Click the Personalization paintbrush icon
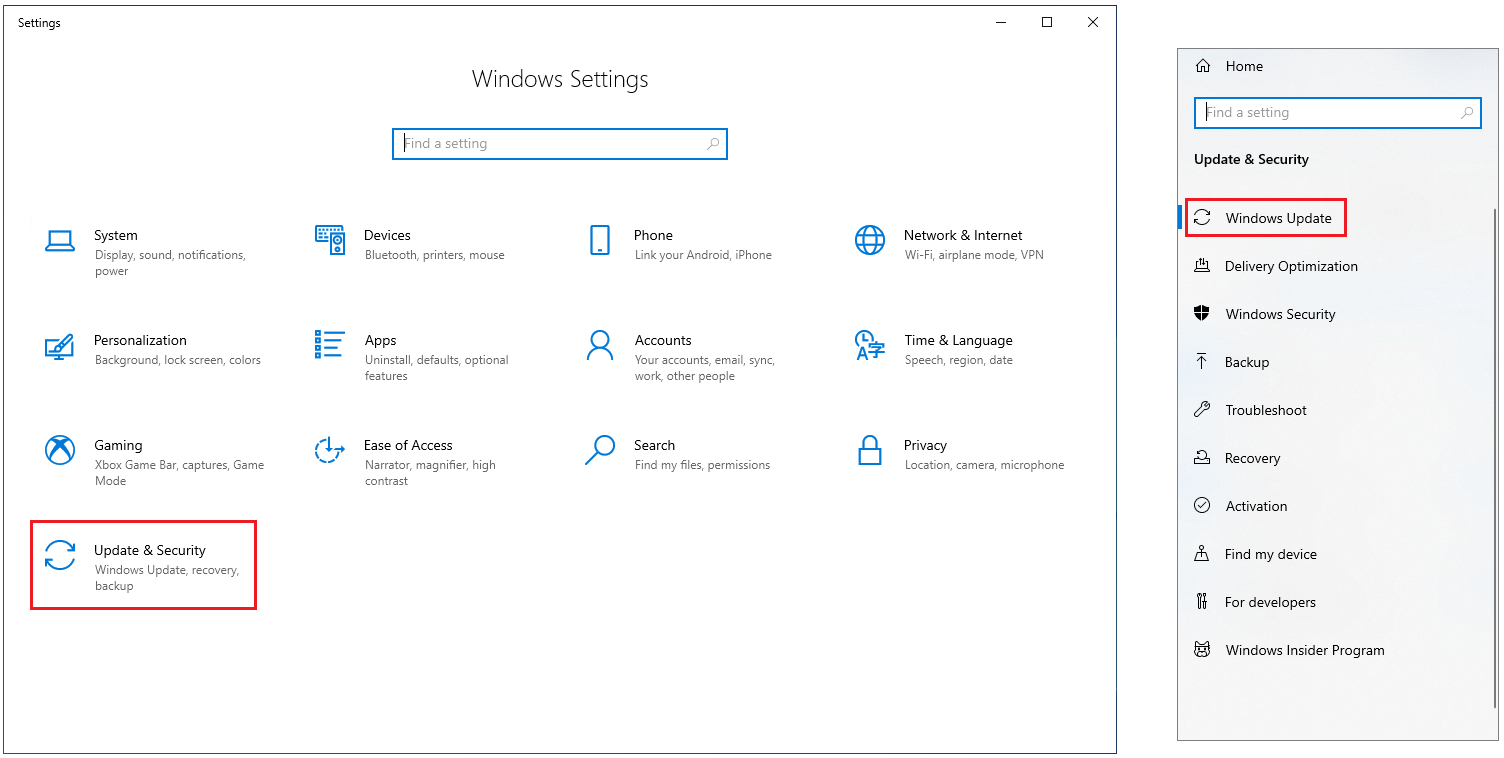This screenshot has height=758, width=1504. [60, 346]
